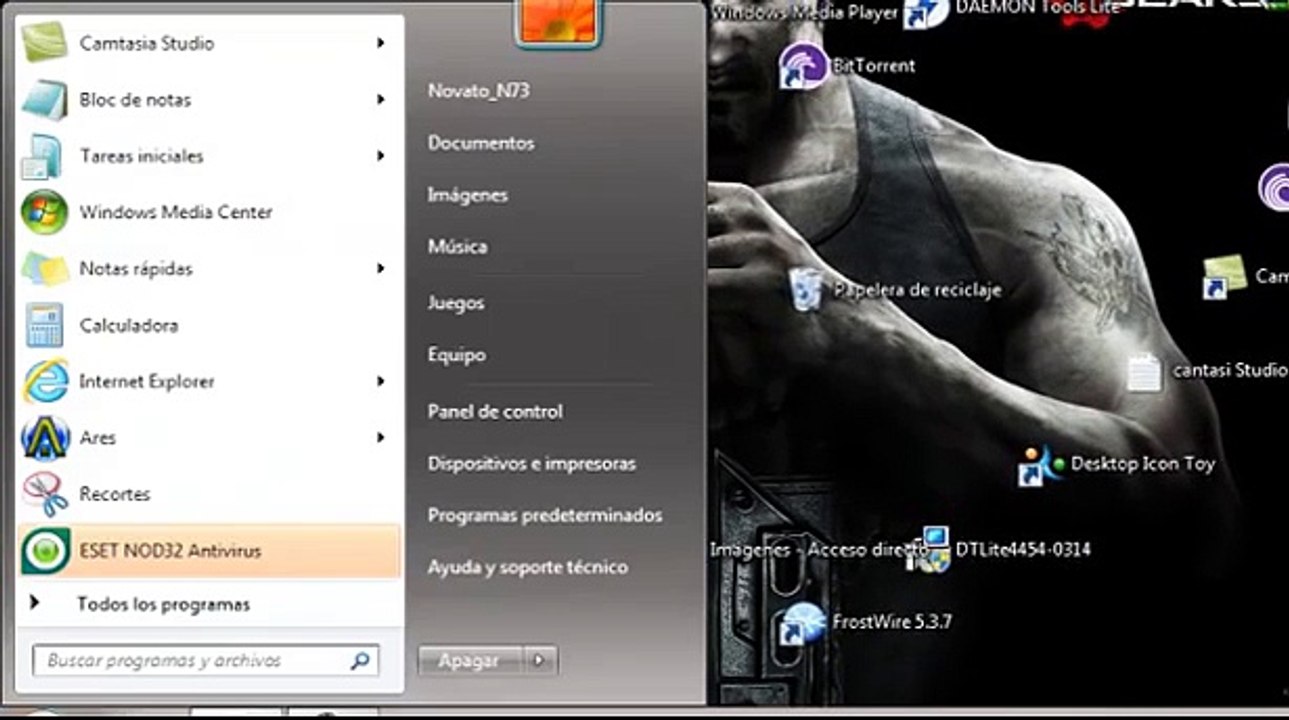This screenshot has width=1289, height=720.
Task: Open Panel de control
Action: coord(495,411)
